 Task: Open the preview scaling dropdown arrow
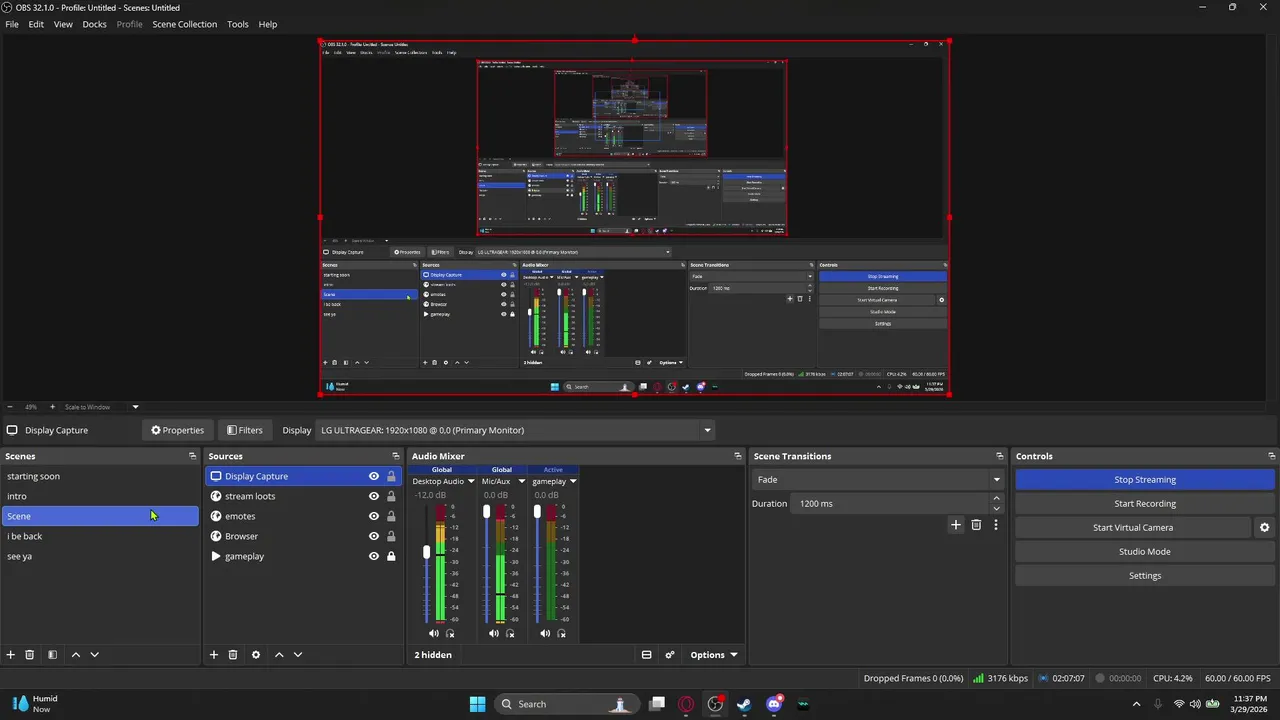pos(135,407)
